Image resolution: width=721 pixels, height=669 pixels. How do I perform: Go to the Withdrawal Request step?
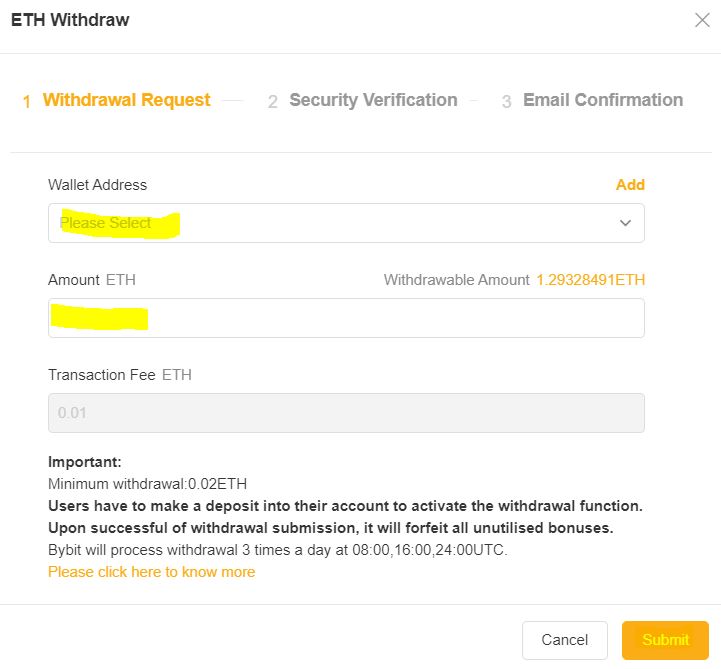click(x=126, y=100)
